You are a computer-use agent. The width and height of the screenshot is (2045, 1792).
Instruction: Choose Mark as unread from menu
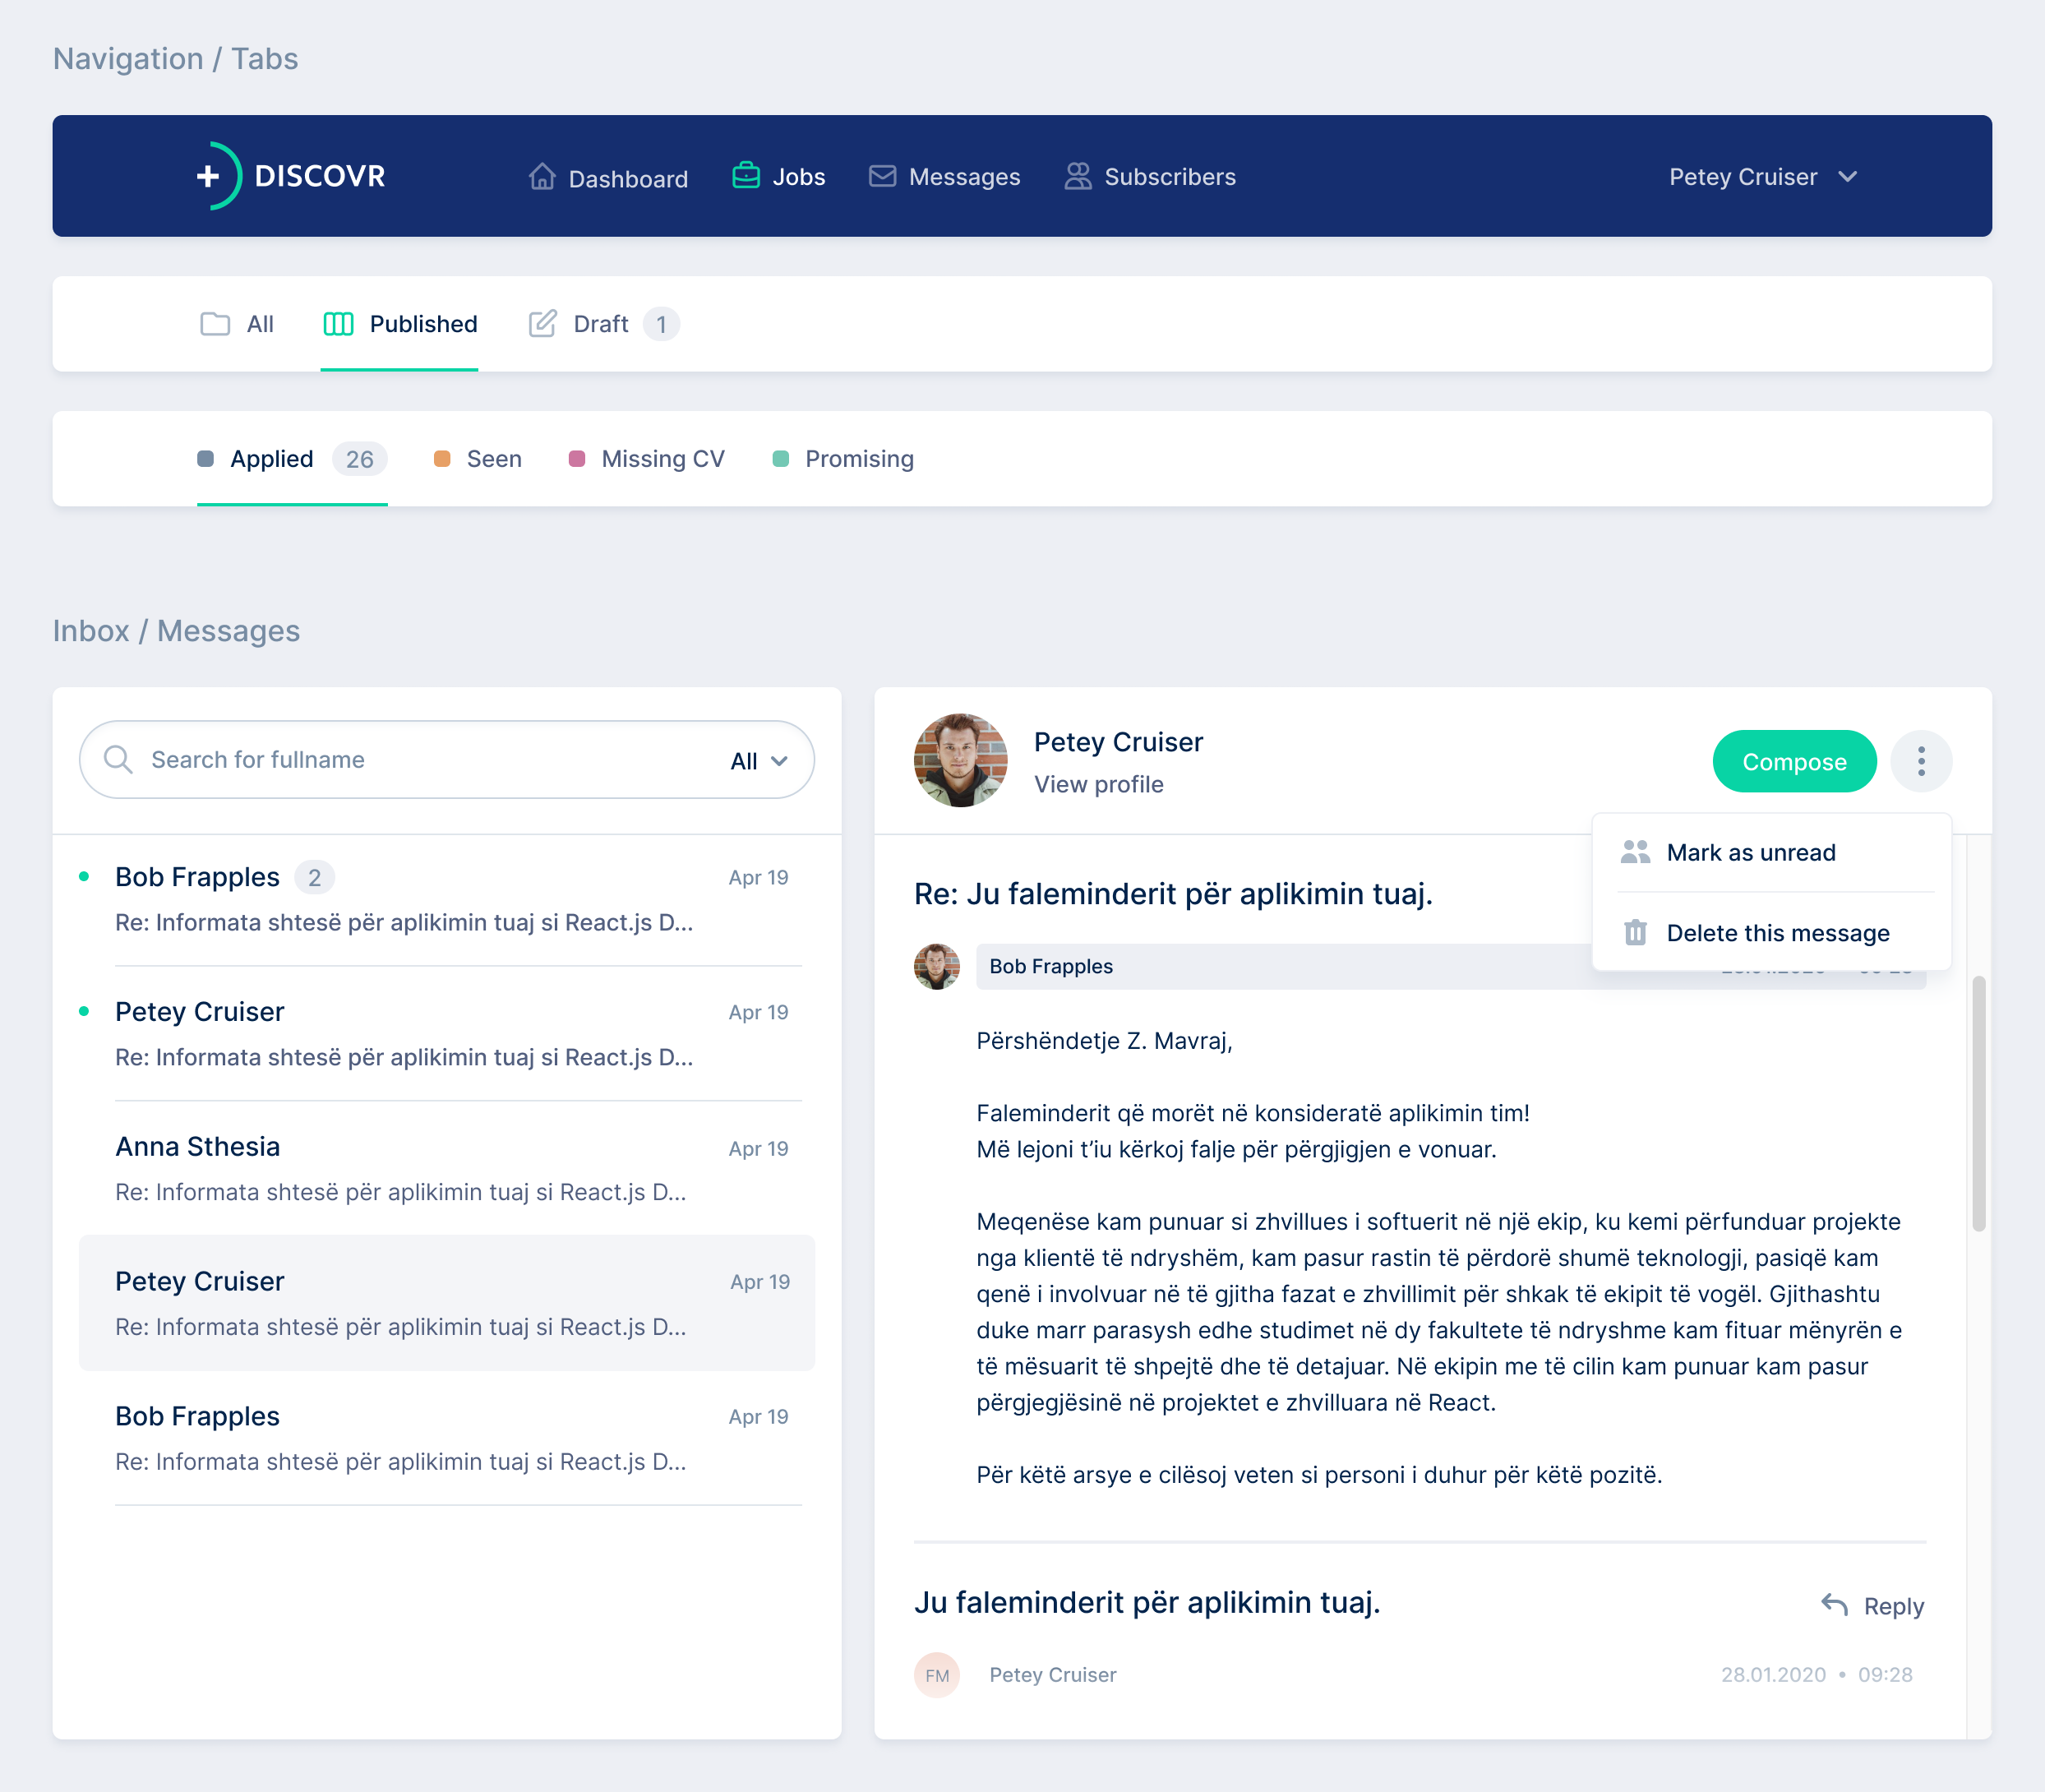1750,852
